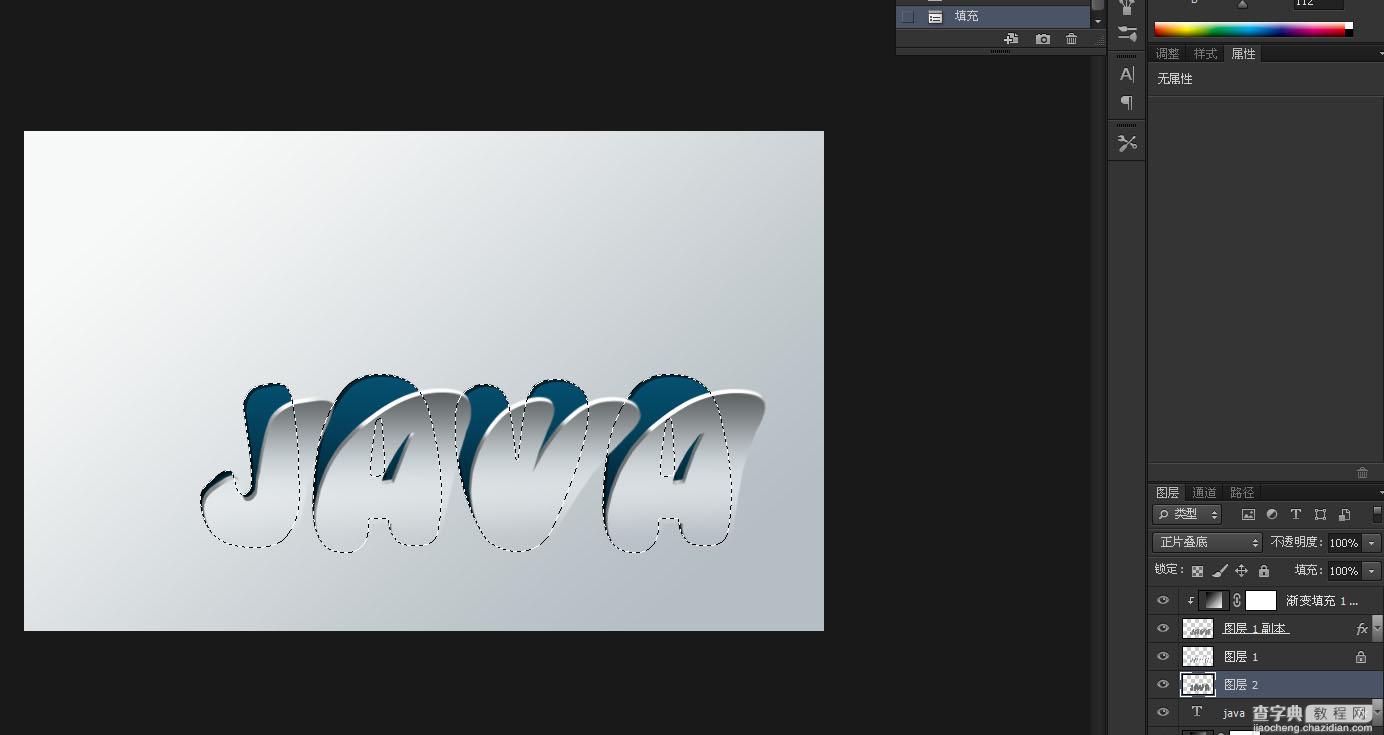1384x735 pixels.
Task: Lock image pixels brush icon
Action: tap(1220, 571)
